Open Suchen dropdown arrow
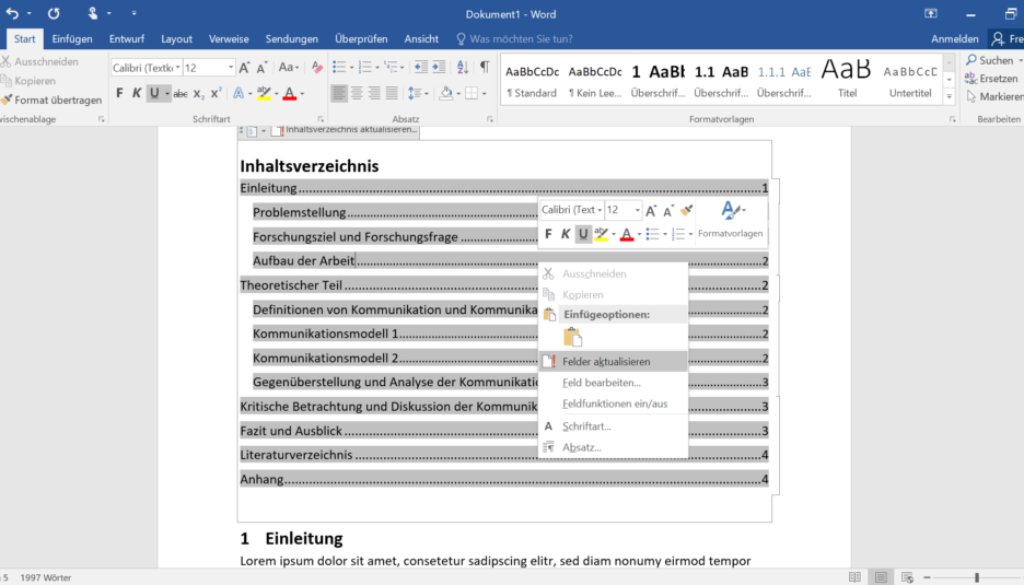This screenshot has height=585, width=1024. (1020, 61)
